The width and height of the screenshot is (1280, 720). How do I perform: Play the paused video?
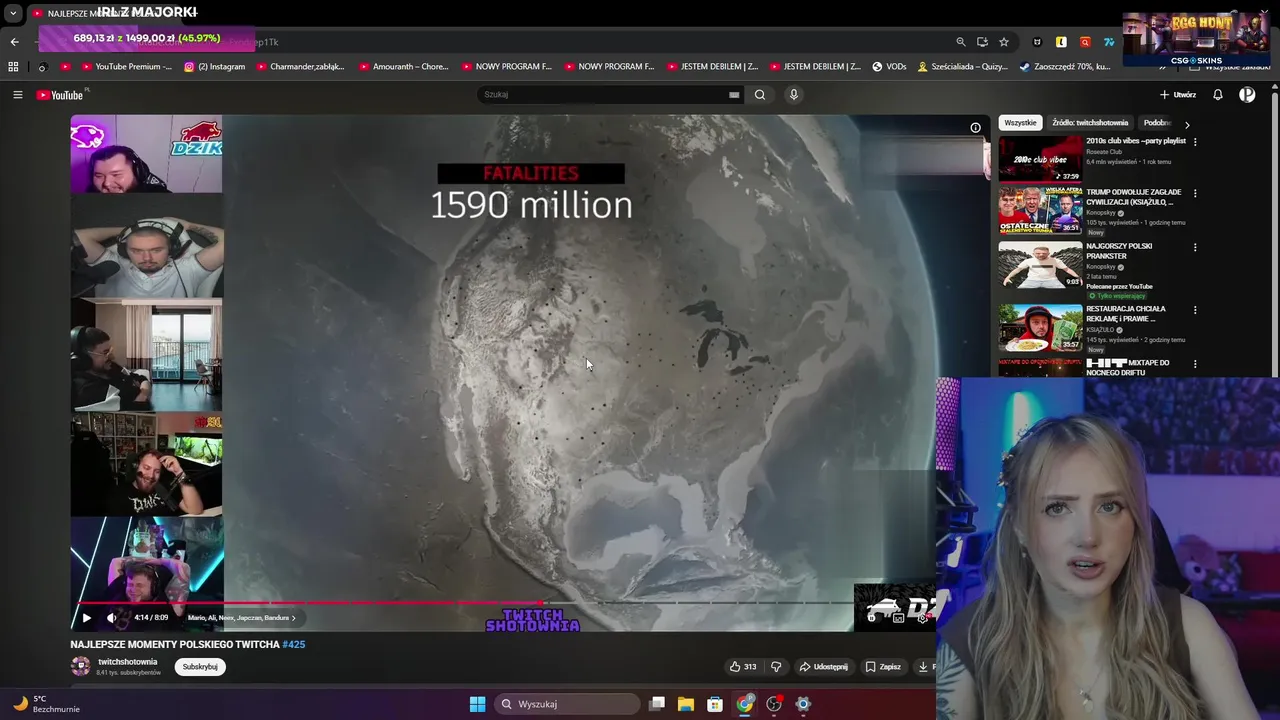(x=86, y=618)
